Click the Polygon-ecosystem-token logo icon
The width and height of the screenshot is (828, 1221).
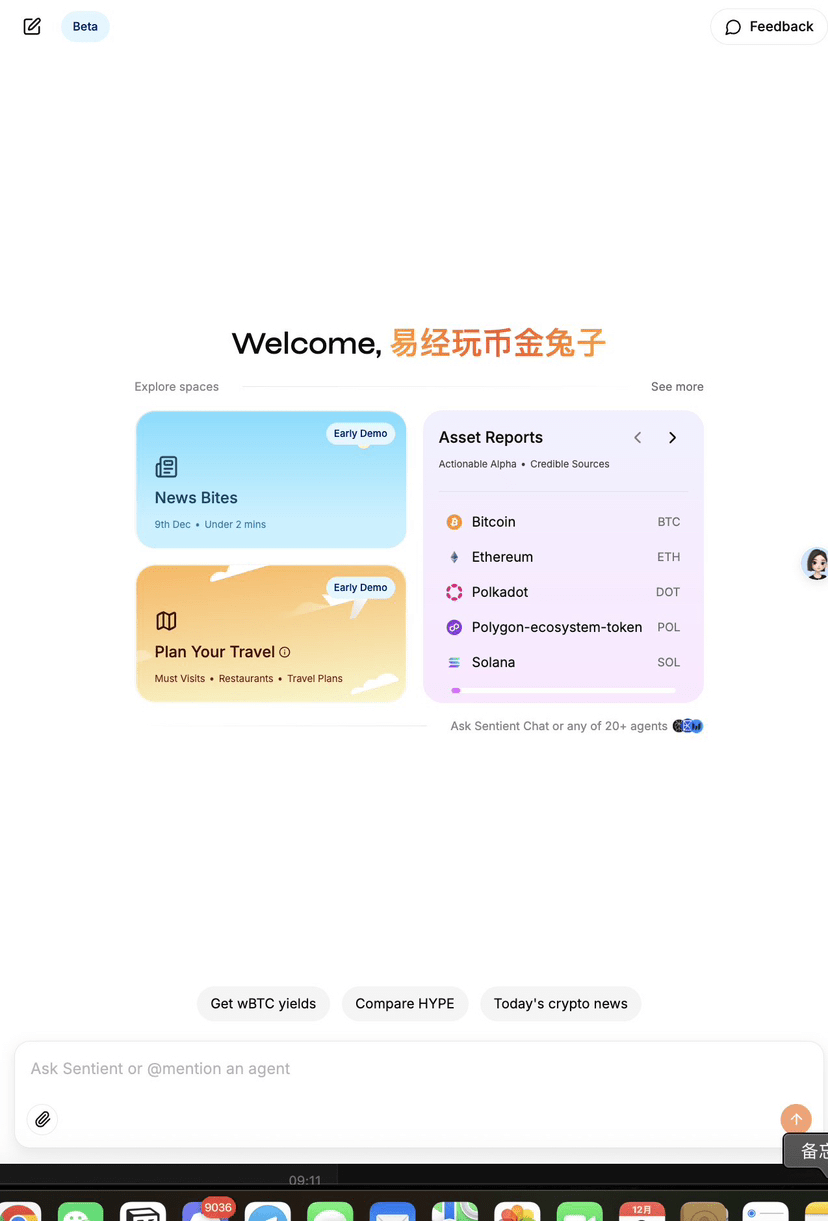(x=454, y=627)
